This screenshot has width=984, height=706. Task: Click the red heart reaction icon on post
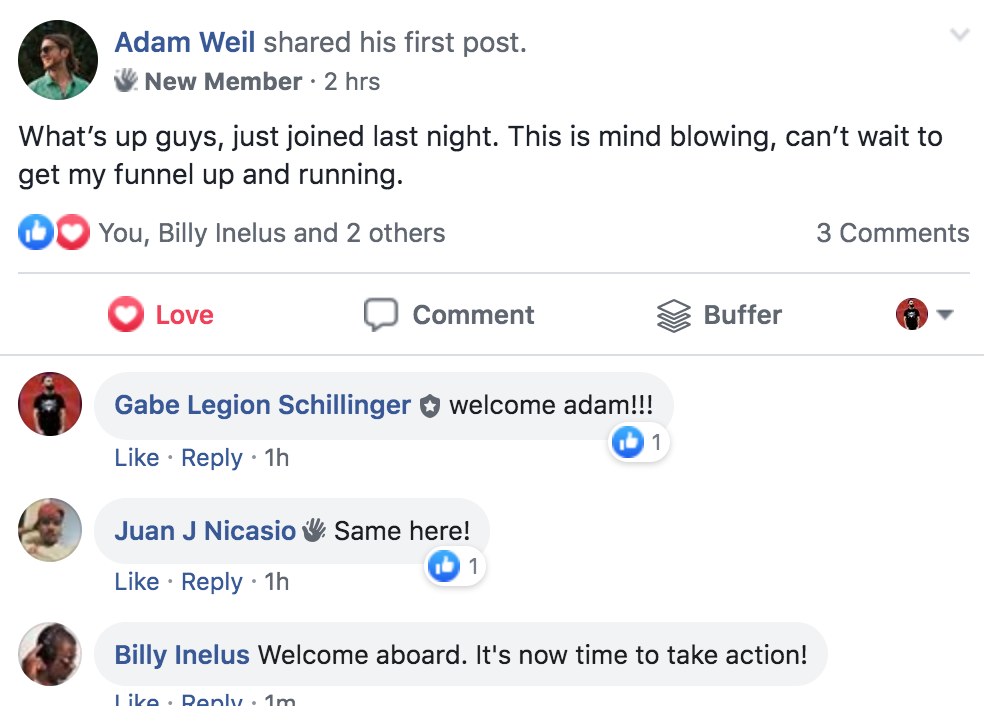[73, 232]
